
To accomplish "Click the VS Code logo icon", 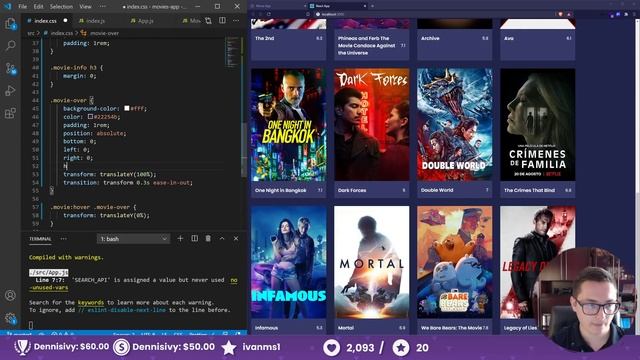I will pos(7,7).
